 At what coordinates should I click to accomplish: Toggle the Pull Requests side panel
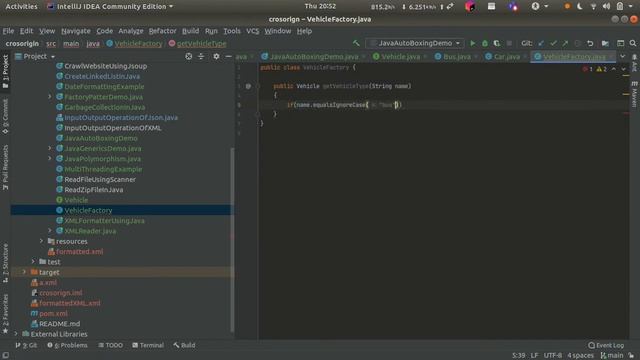click(5, 167)
